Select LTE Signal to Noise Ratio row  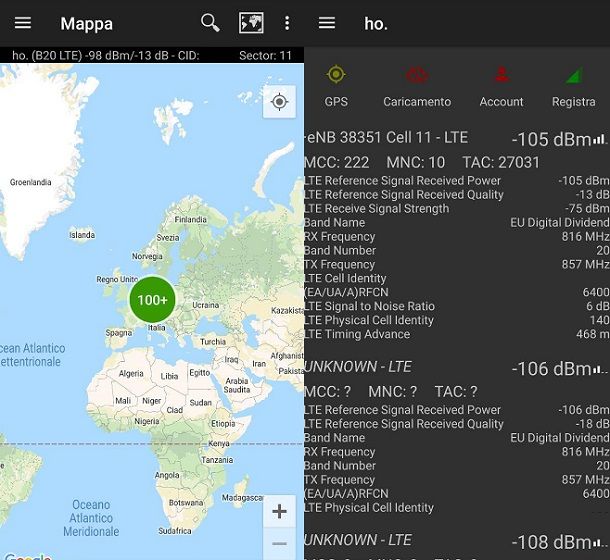coord(457,306)
